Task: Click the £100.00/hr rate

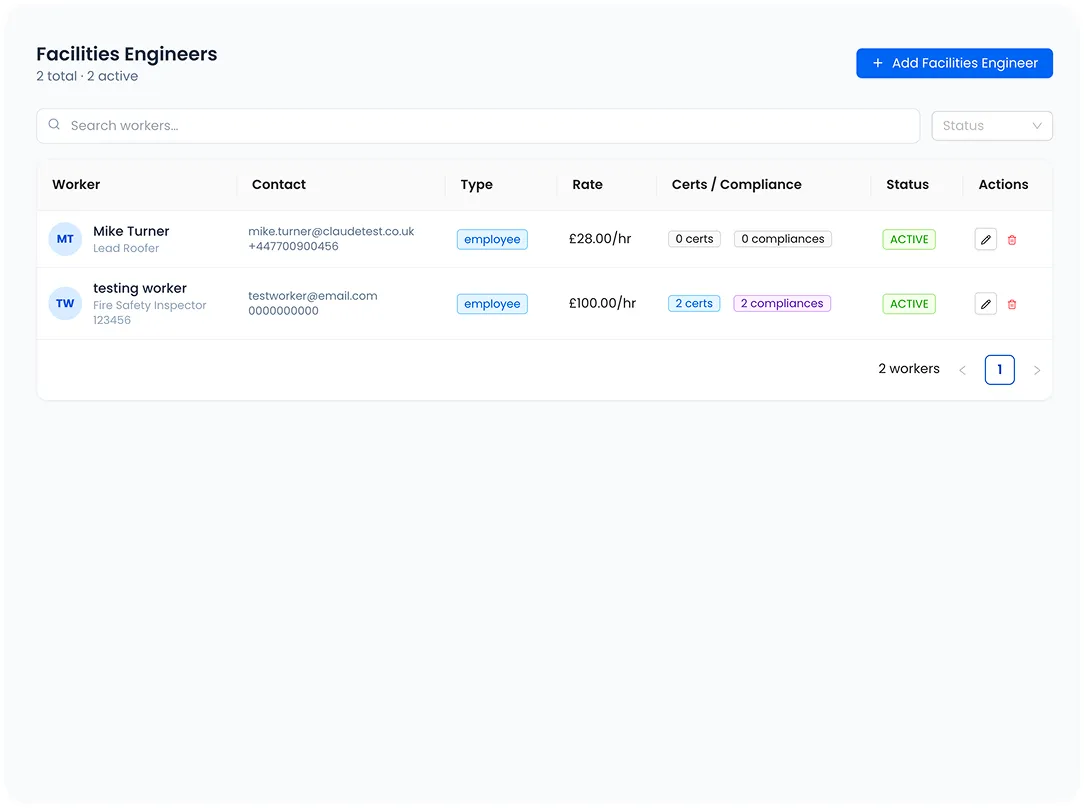Action: click(602, 303)
